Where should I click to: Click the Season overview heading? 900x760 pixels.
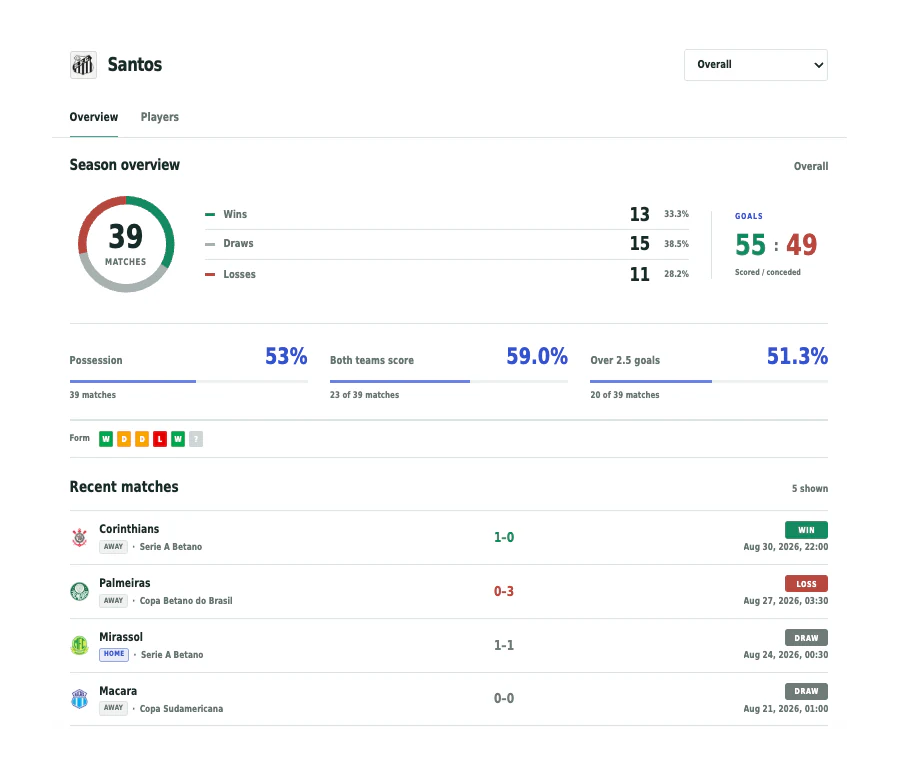pos(125,165)
